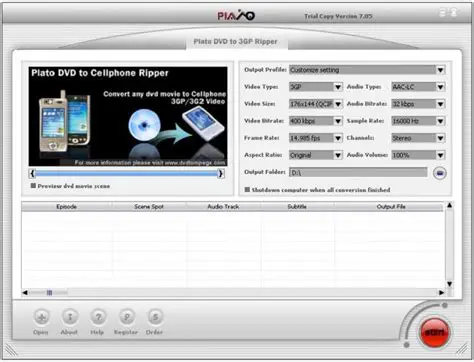Click list scroll down arrow
The height and width of the screenshot is (362, 474).
[x=449, y=284]
